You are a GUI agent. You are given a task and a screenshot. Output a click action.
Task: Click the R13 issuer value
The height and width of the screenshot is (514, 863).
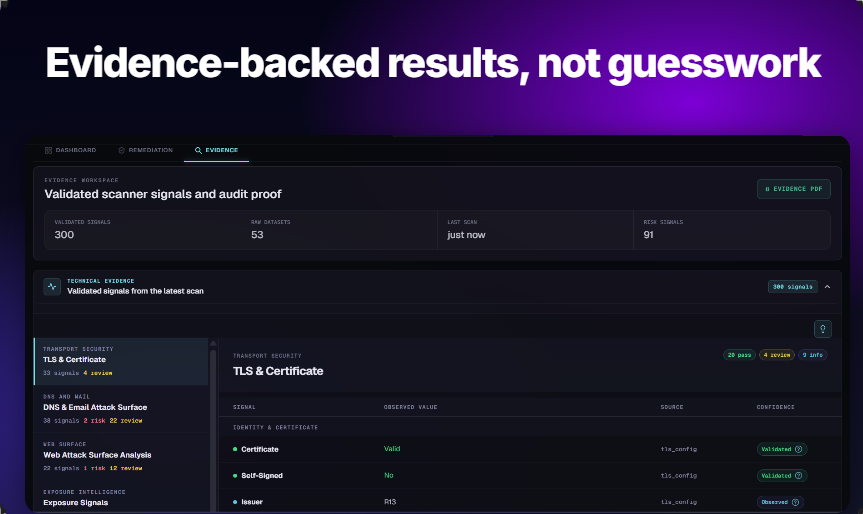[390, 502]
